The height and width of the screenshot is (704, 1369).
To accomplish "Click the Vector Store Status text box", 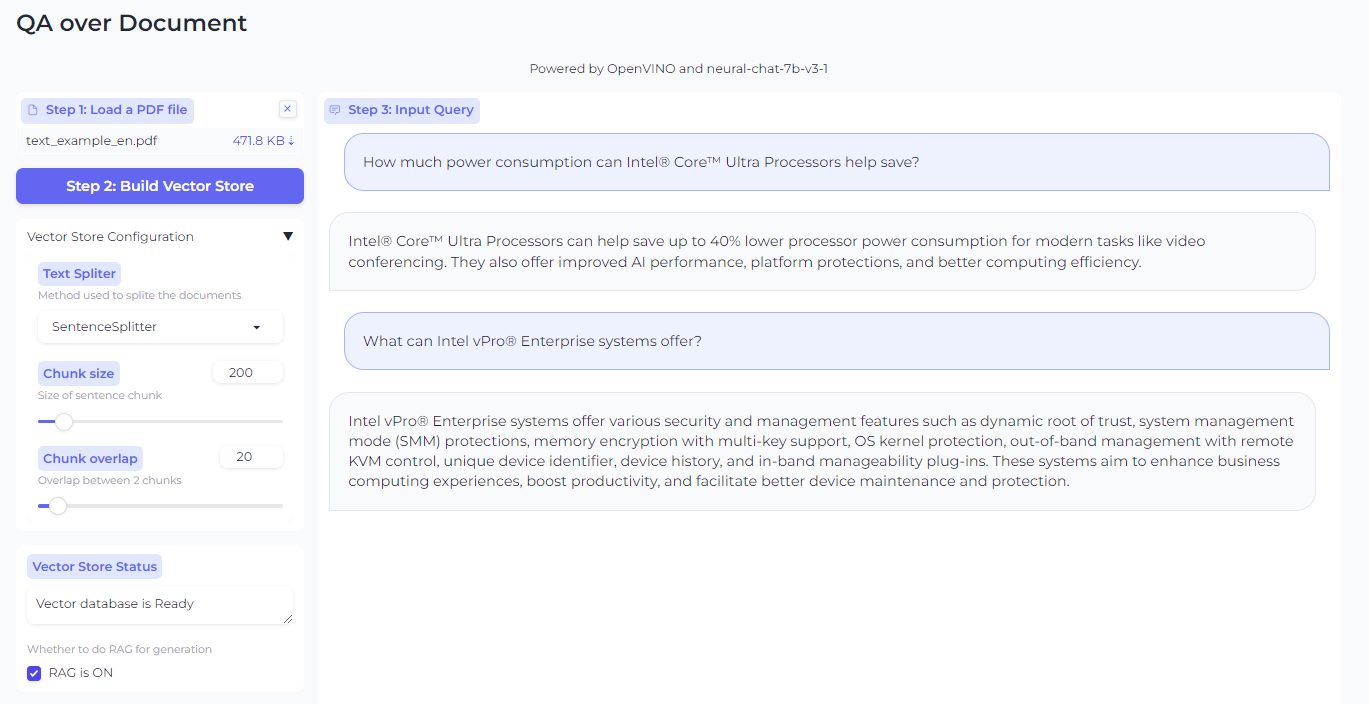I will pos(160,604).
